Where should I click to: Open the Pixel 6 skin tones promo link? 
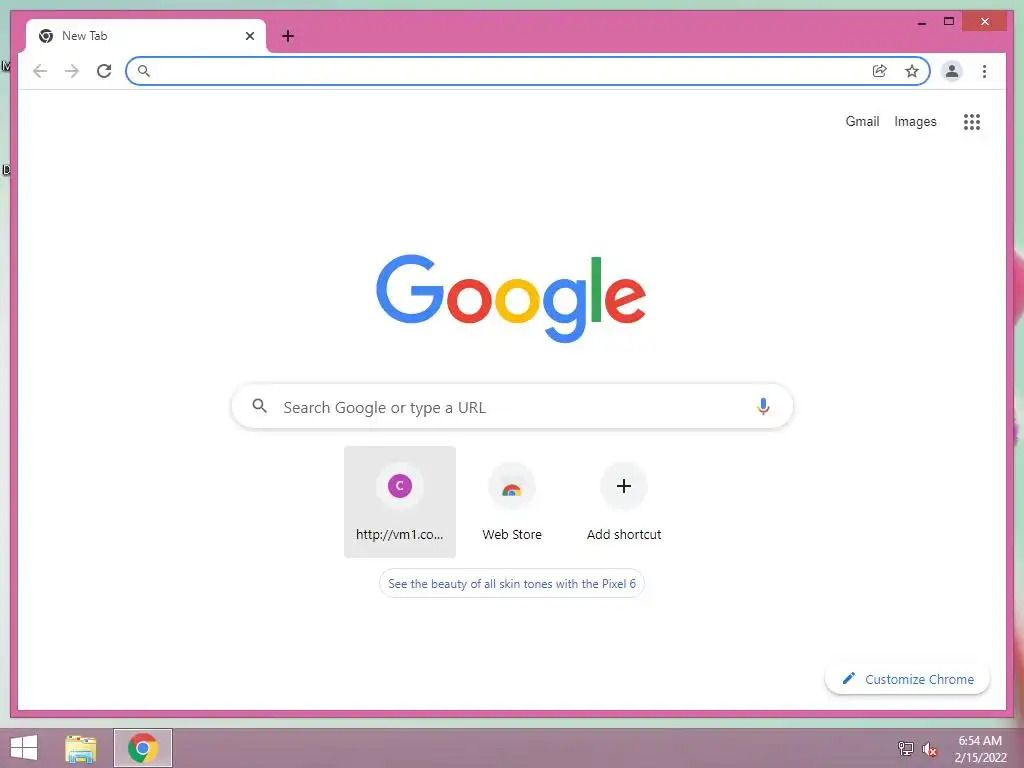[512, 583]
